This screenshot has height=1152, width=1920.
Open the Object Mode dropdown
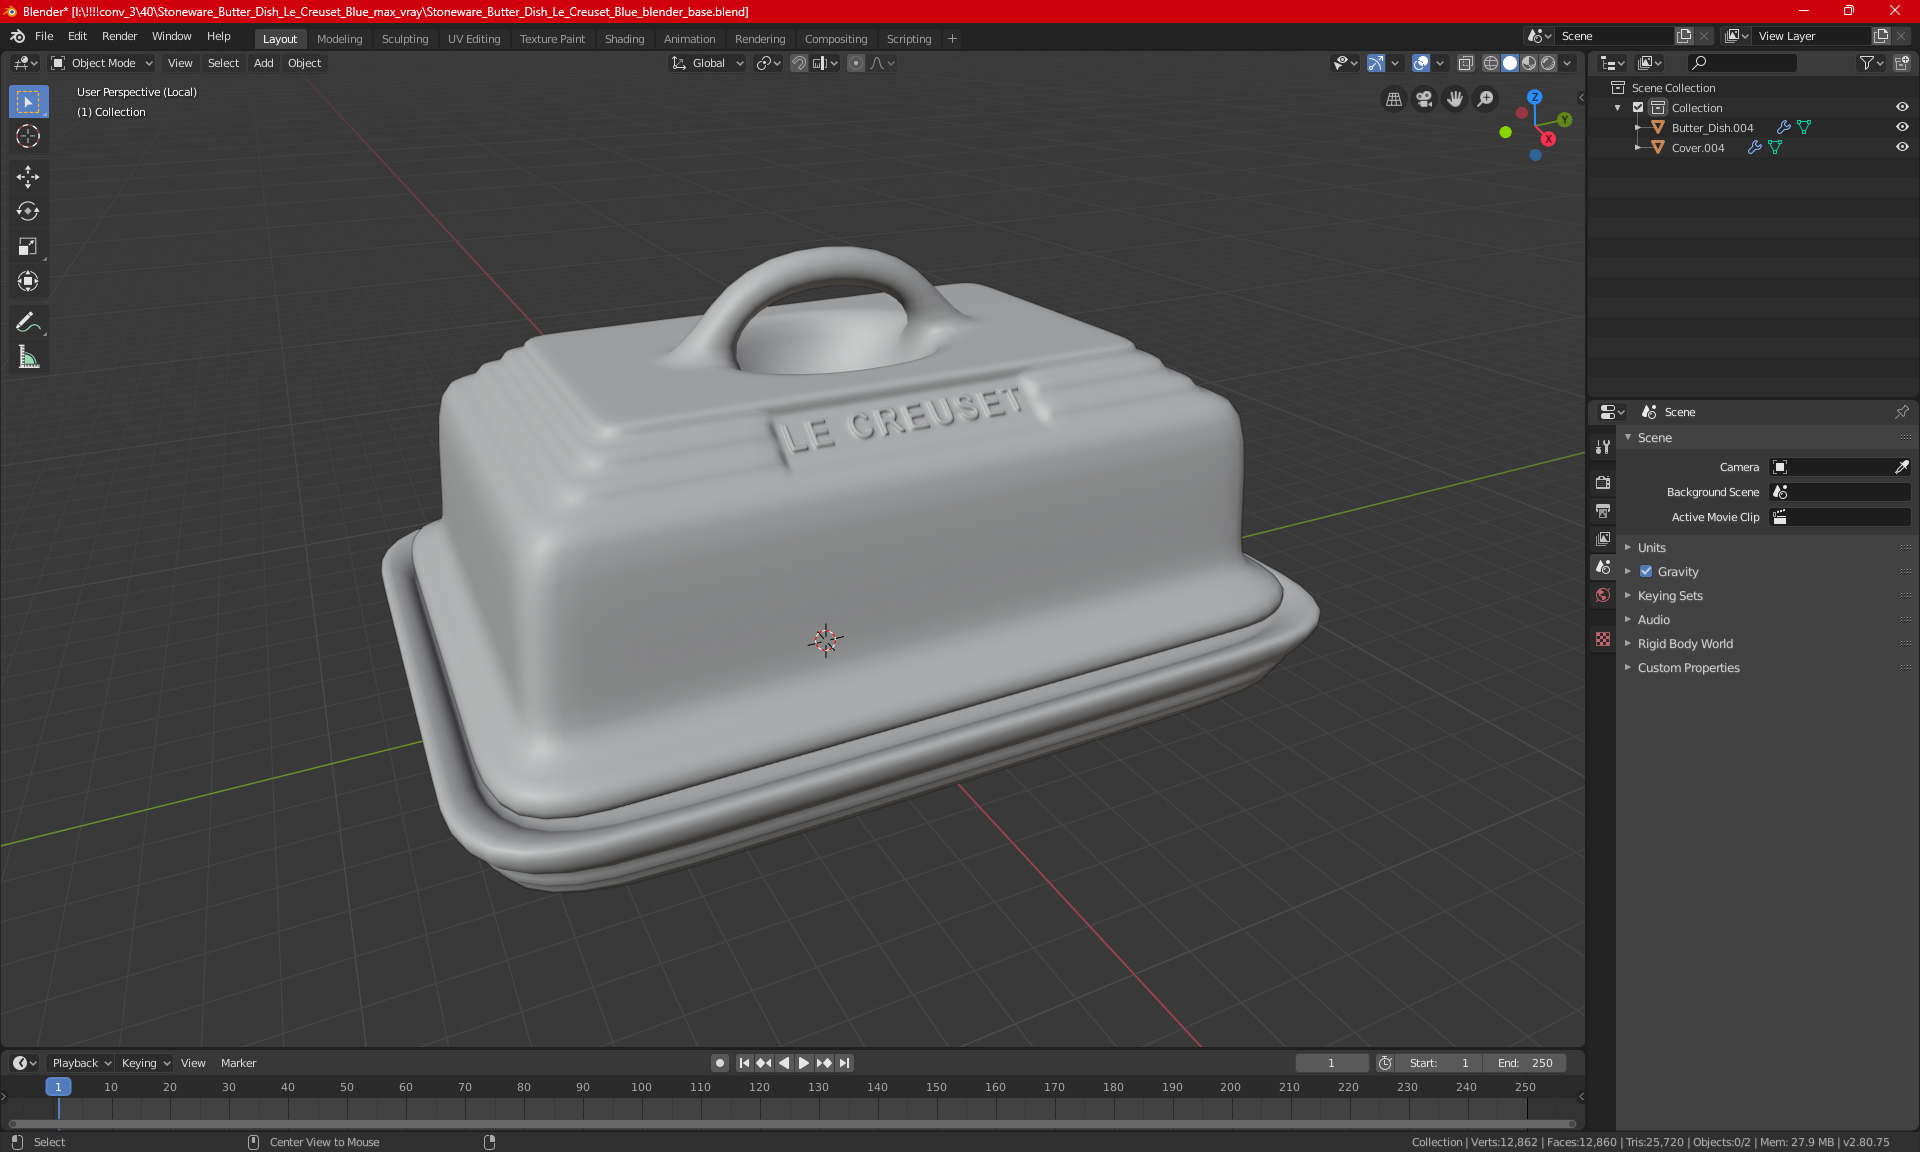pyautogui.click(x=102, y=63)
